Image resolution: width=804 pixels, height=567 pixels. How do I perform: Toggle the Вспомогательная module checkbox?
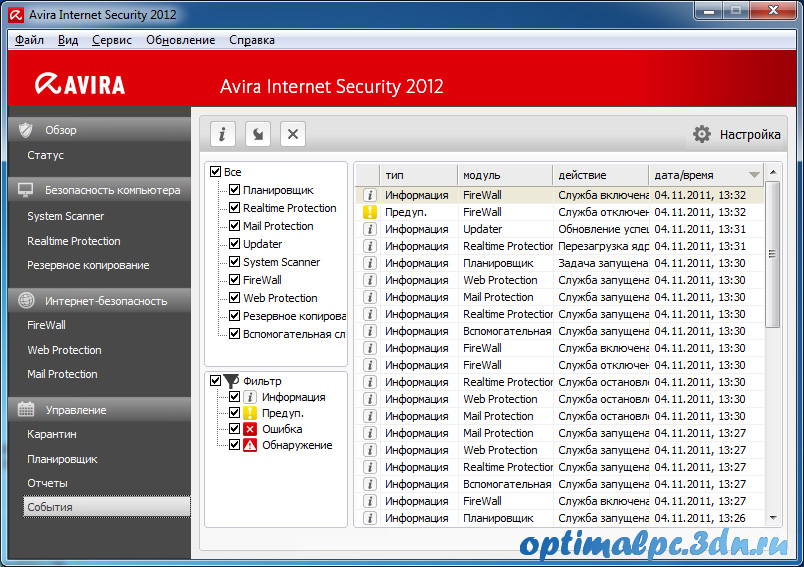pos(234,334)
